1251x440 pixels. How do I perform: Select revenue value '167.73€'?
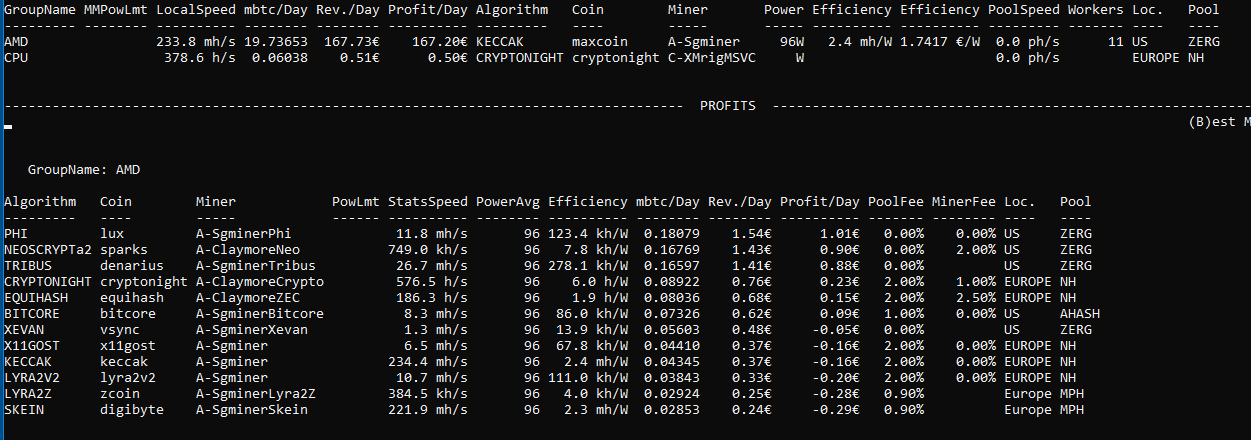[352, 42]
